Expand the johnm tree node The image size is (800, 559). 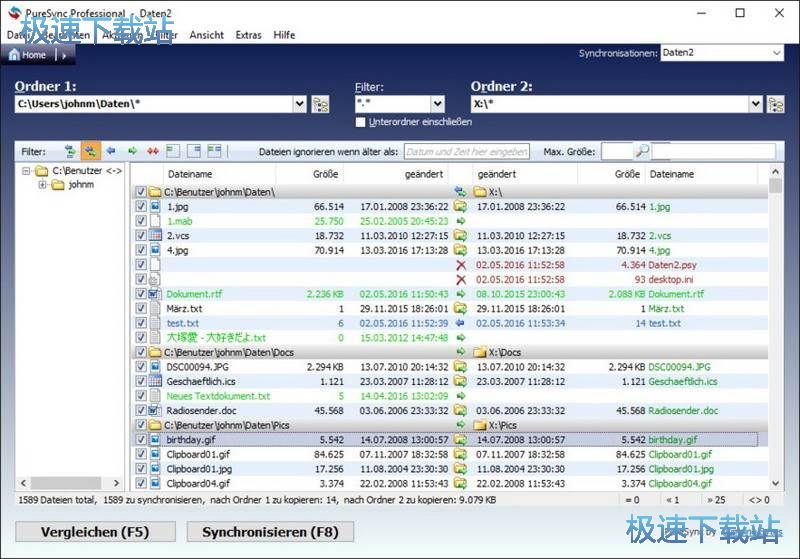pos(42,185)
